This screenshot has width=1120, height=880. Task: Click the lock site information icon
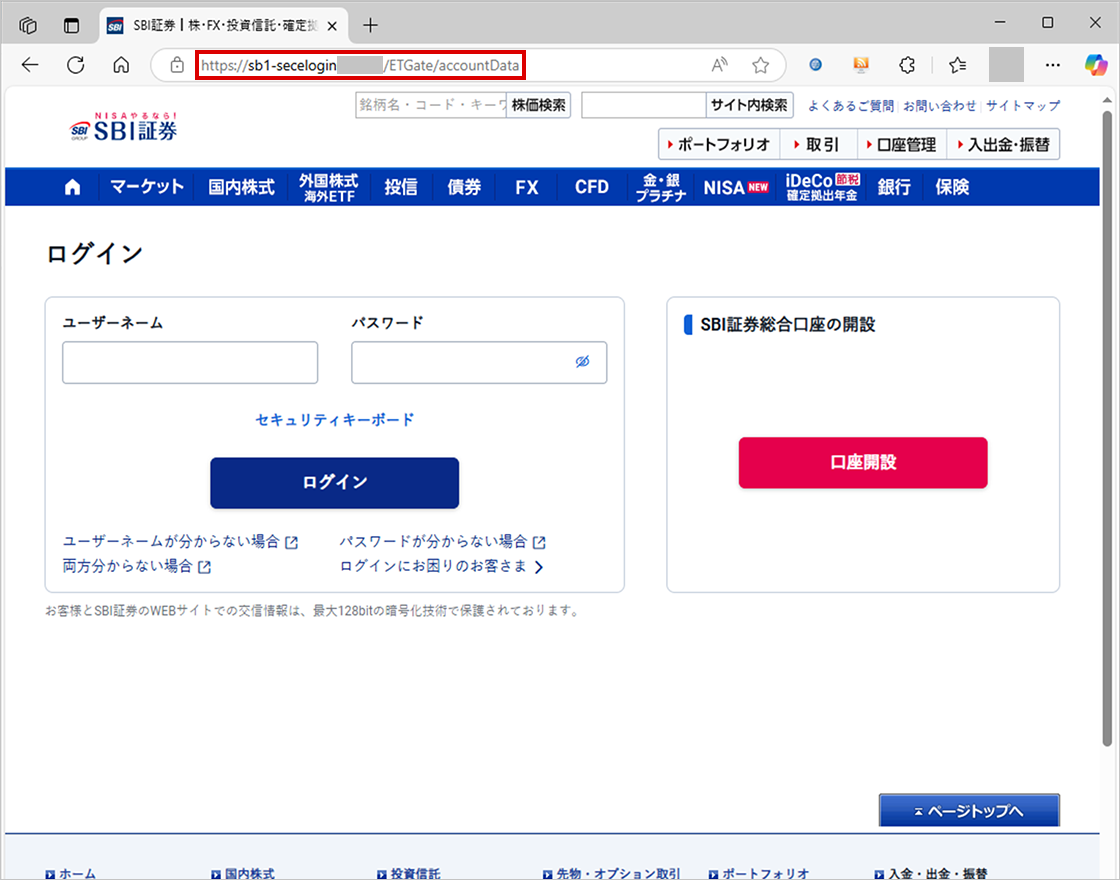coord(177,65)
